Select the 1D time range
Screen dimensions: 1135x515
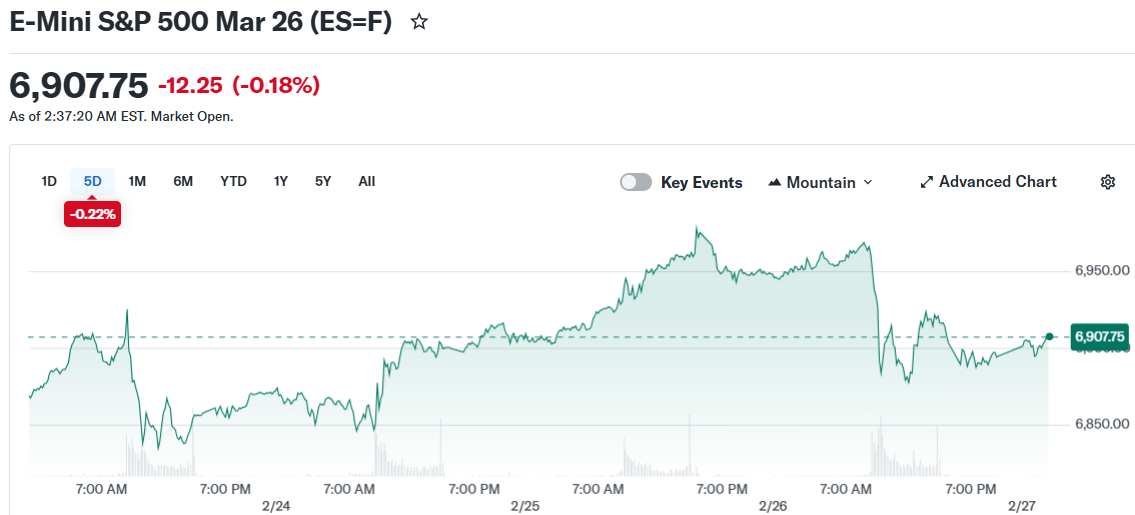[49, 181]
